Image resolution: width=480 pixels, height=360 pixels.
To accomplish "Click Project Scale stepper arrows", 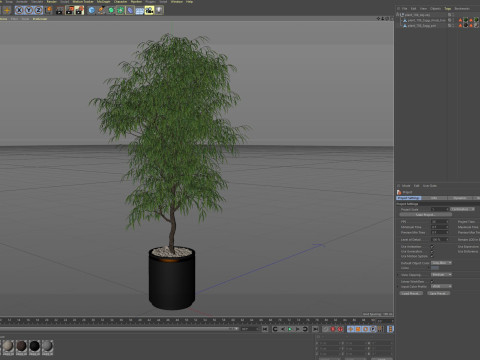I will [x=447, y=209].
